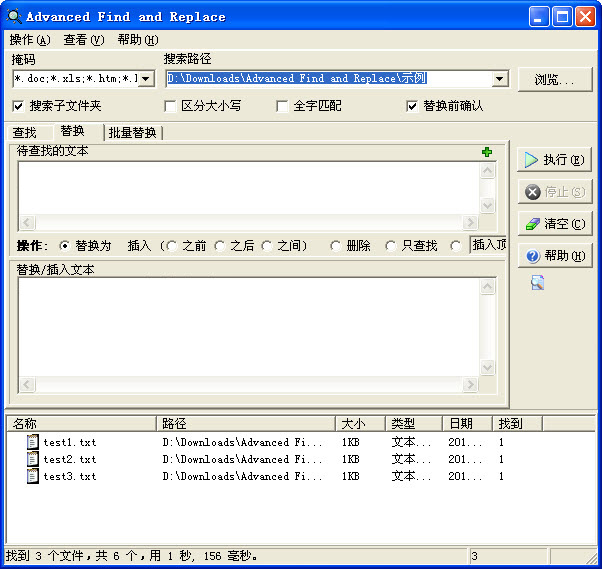
Task: Click the 帮助 button with question mark
Action: click(x=554, y=256)
